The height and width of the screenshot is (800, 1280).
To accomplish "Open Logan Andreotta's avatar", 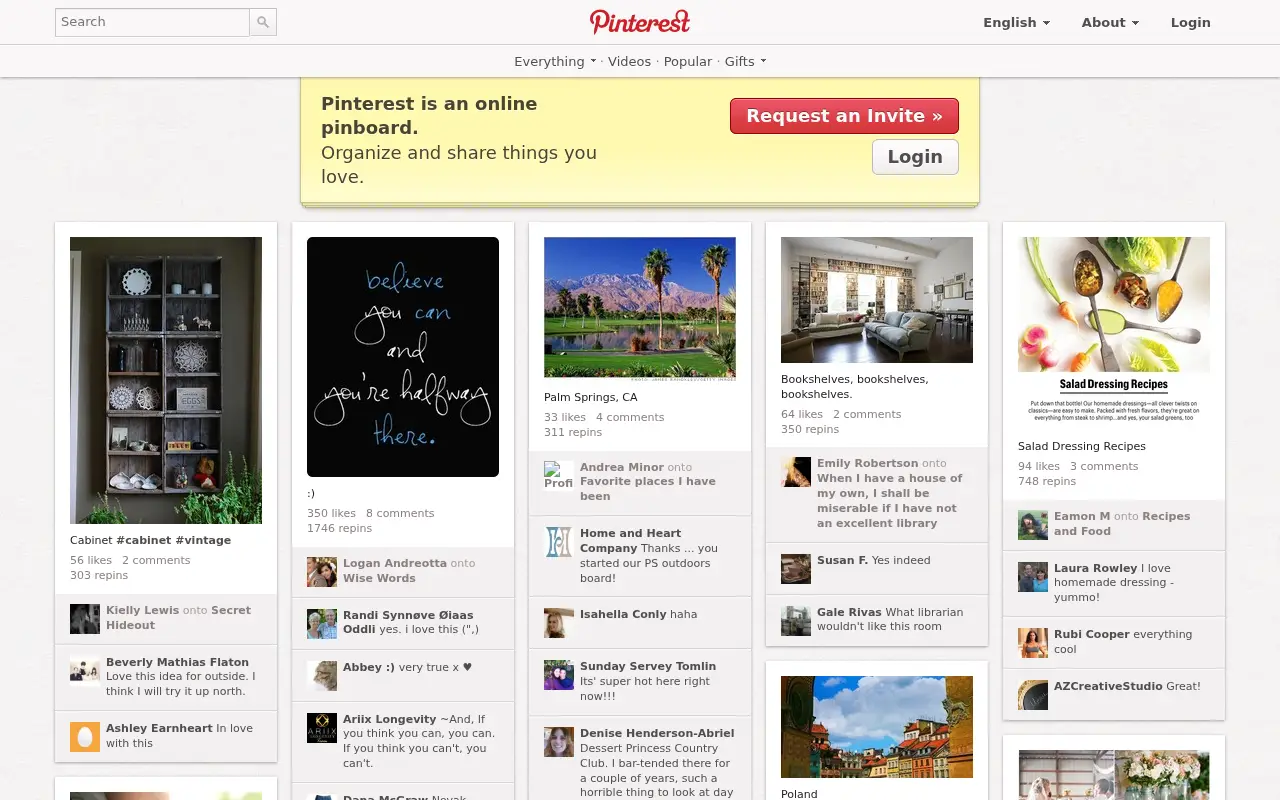I will click(x=322, y=571).
